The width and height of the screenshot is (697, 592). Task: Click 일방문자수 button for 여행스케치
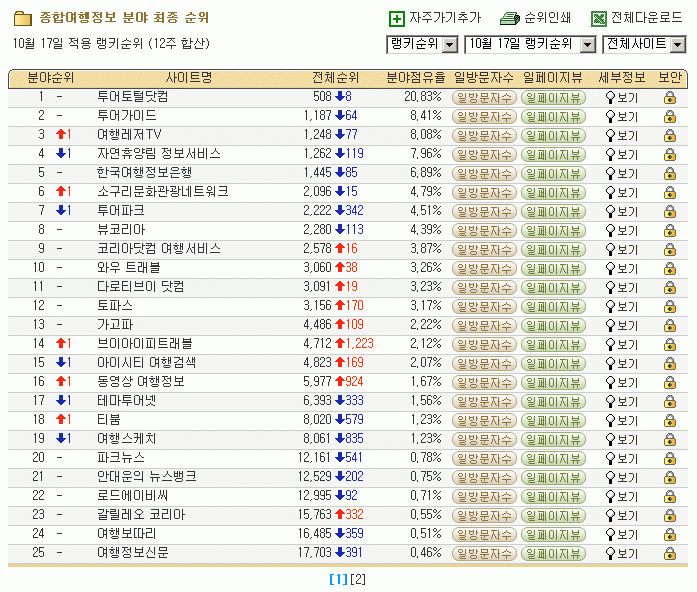[485, 440]
